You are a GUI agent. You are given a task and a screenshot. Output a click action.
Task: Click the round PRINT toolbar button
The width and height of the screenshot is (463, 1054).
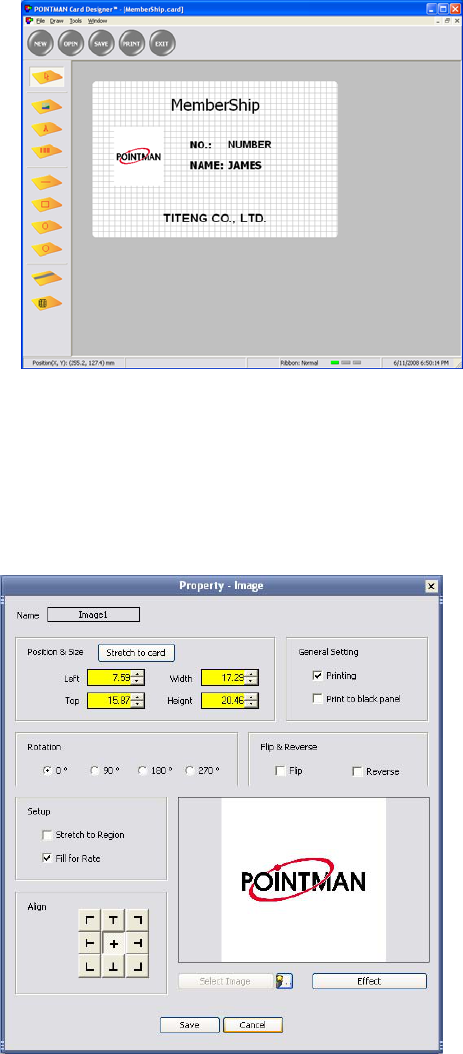tap(132, 43)
